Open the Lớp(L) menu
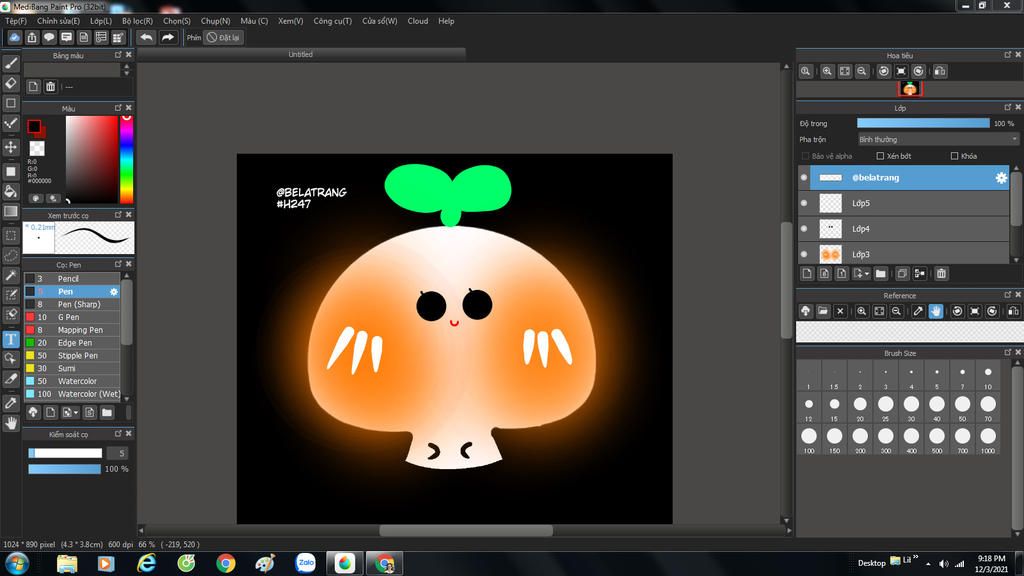This screenshot has height=576, width=1024. click(101, 21)
